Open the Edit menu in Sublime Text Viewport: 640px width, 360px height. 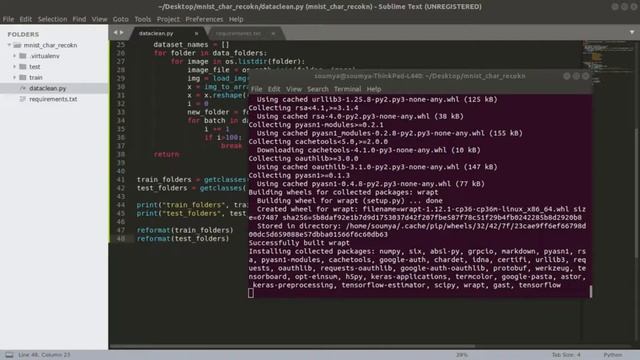25,19
